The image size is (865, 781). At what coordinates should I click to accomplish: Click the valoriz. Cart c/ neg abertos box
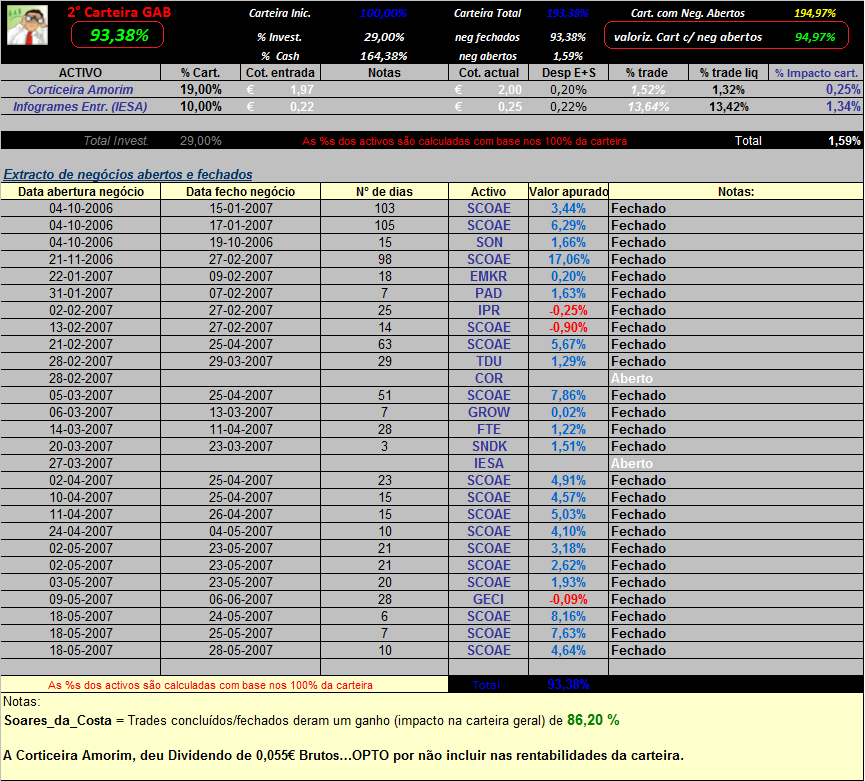click(x=731, y=37)
